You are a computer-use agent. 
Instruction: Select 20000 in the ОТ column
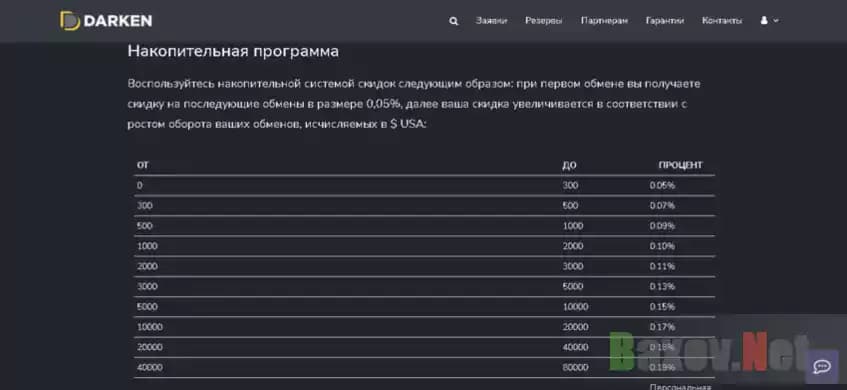tap(150, 347)
